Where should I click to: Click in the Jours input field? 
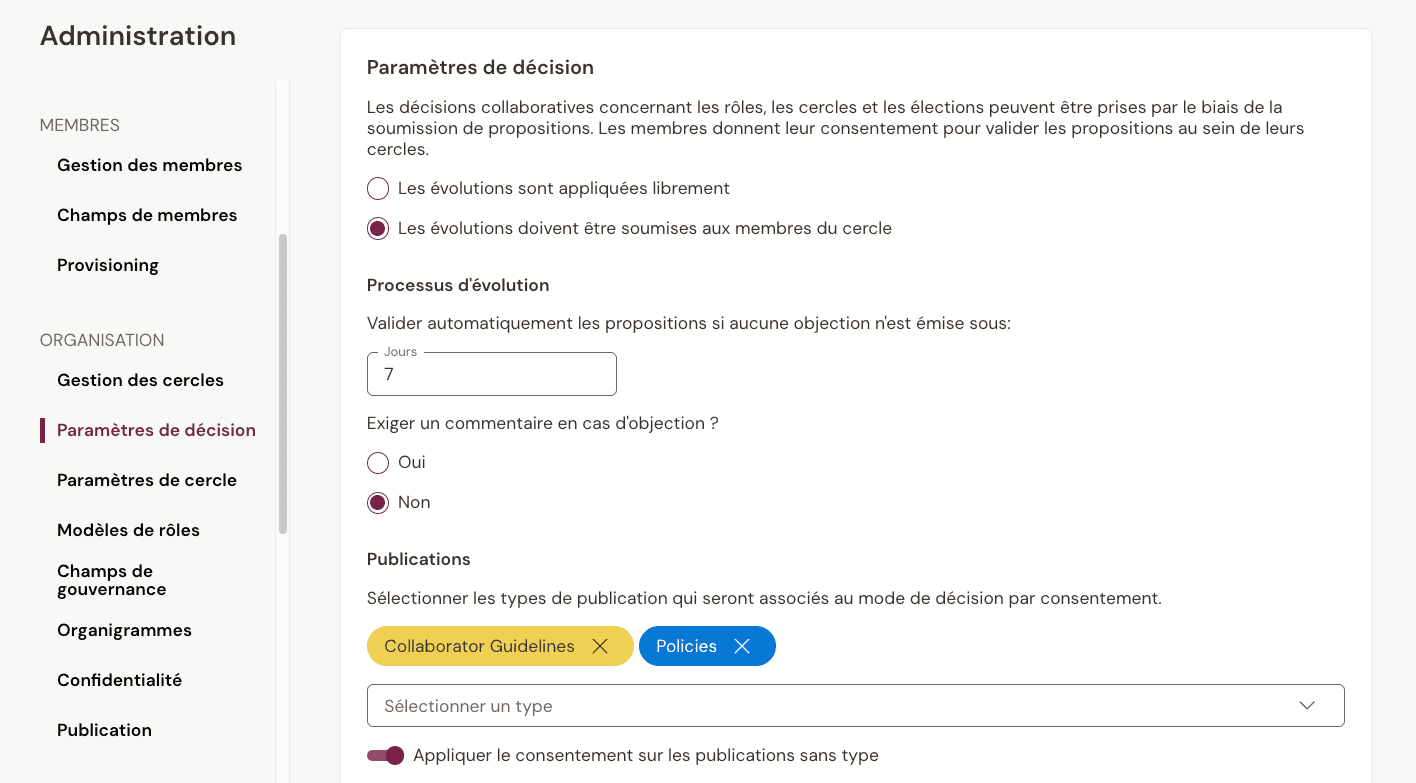tap(491, 374)
